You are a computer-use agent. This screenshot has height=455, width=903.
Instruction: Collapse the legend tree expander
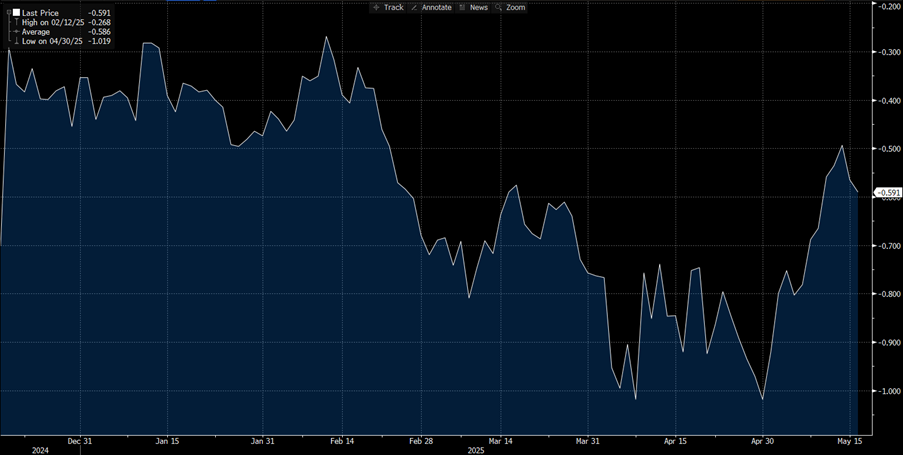pyautogui.click(x=6, y=13)
